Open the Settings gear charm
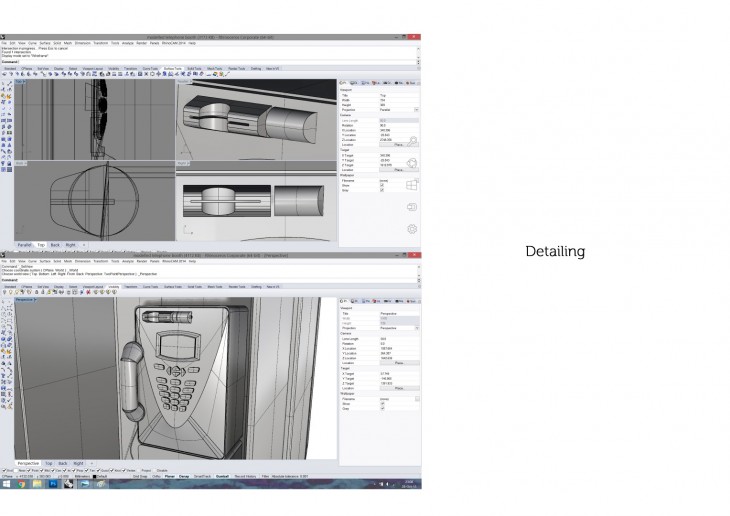The width and height of the screenshot is (730, 516). point(411,229)
